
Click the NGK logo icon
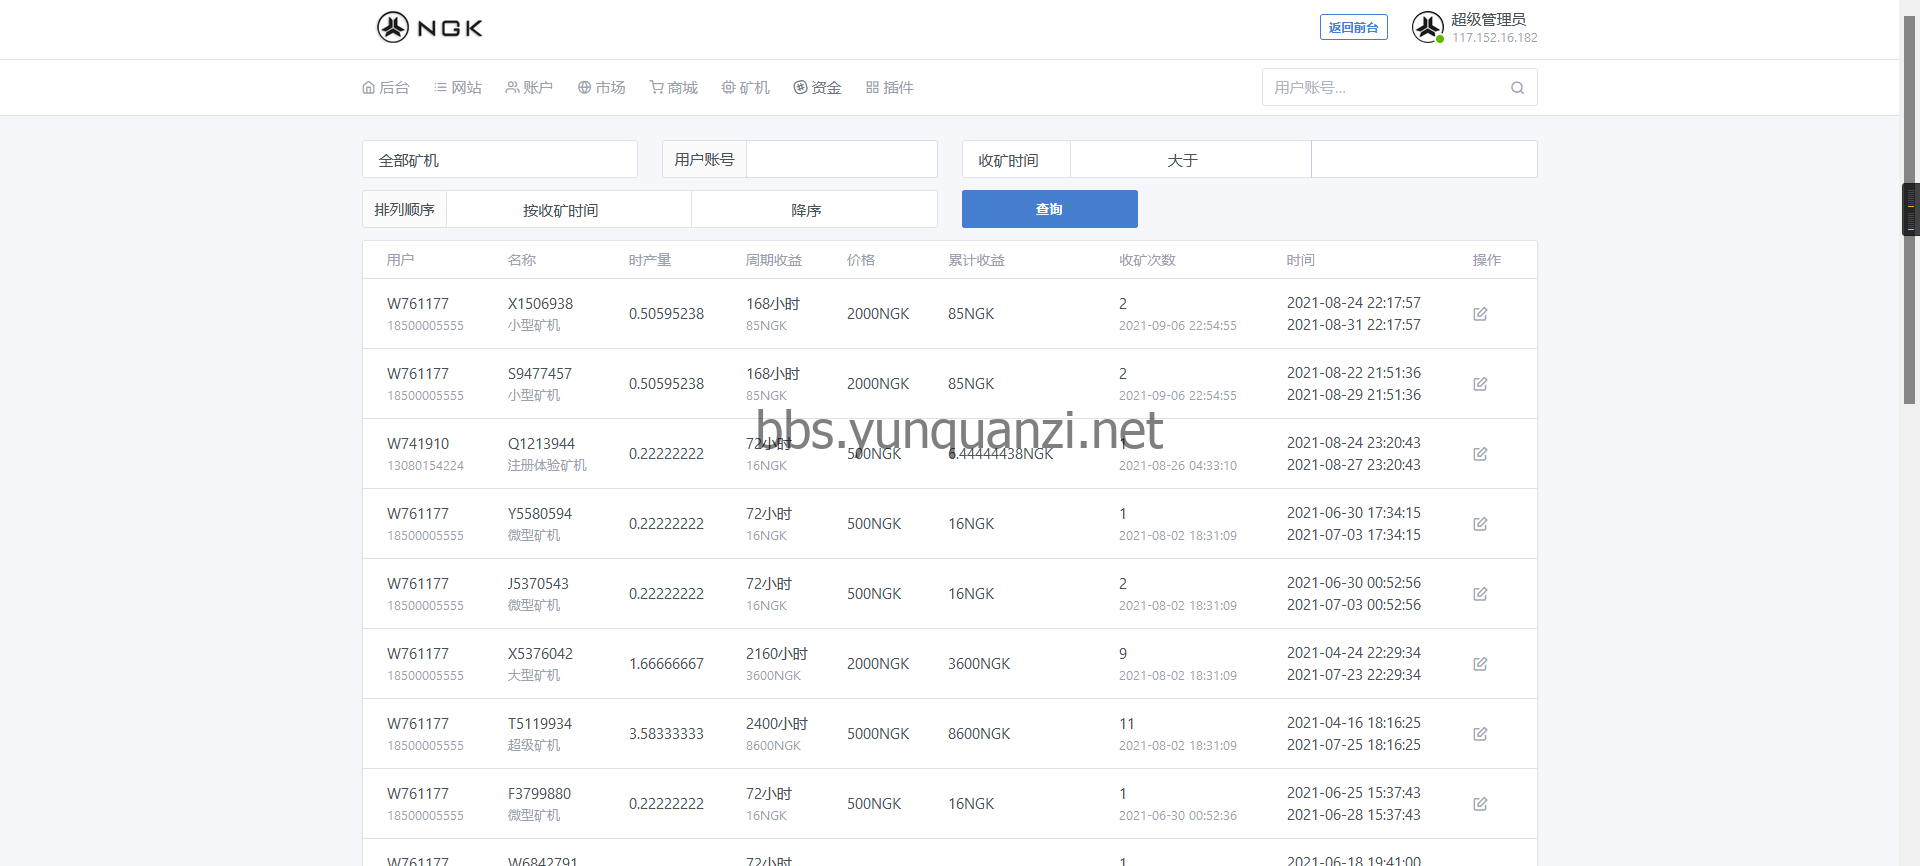coord(393,27)
